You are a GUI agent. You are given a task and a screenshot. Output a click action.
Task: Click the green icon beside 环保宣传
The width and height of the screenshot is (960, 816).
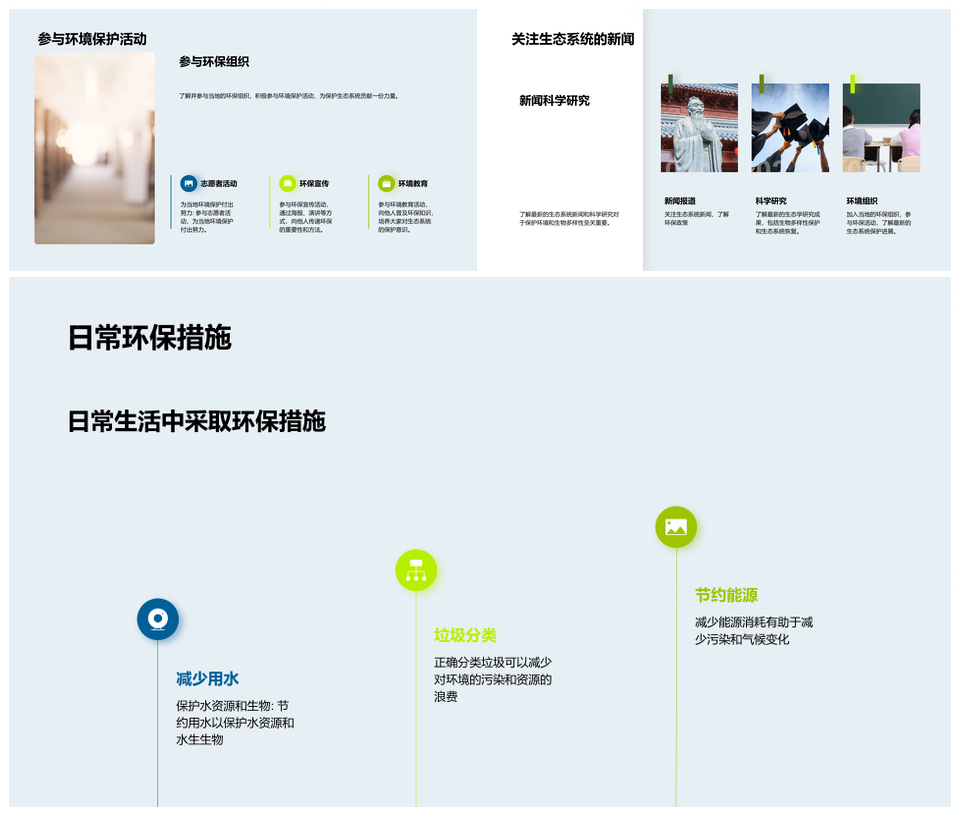pyautogui.click(x=288, y=183)
